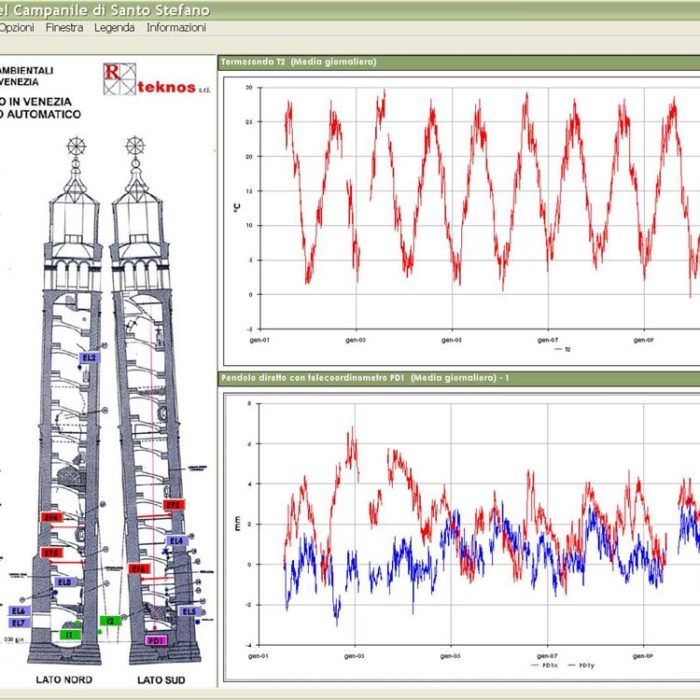Select the EL2 sensor on the north tower
This screenshot has height=700, width=700.
(x=89, y=357)
